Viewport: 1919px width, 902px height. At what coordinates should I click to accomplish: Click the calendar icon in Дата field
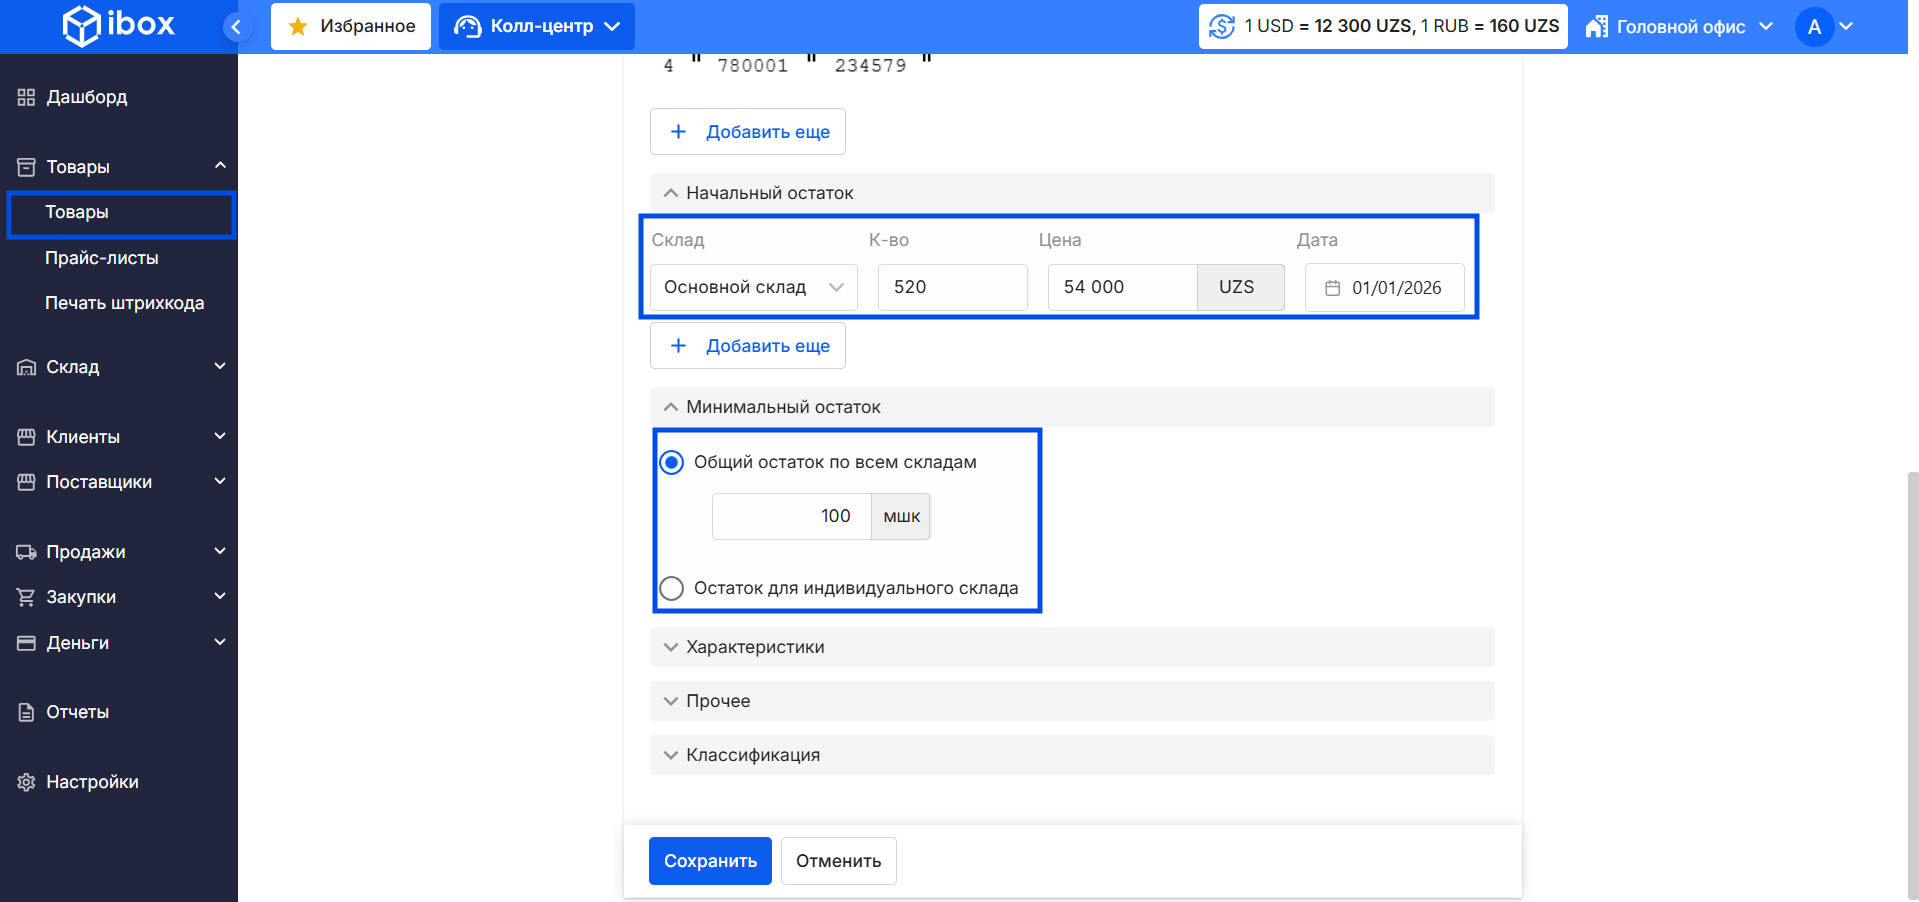coord(1332,288)
